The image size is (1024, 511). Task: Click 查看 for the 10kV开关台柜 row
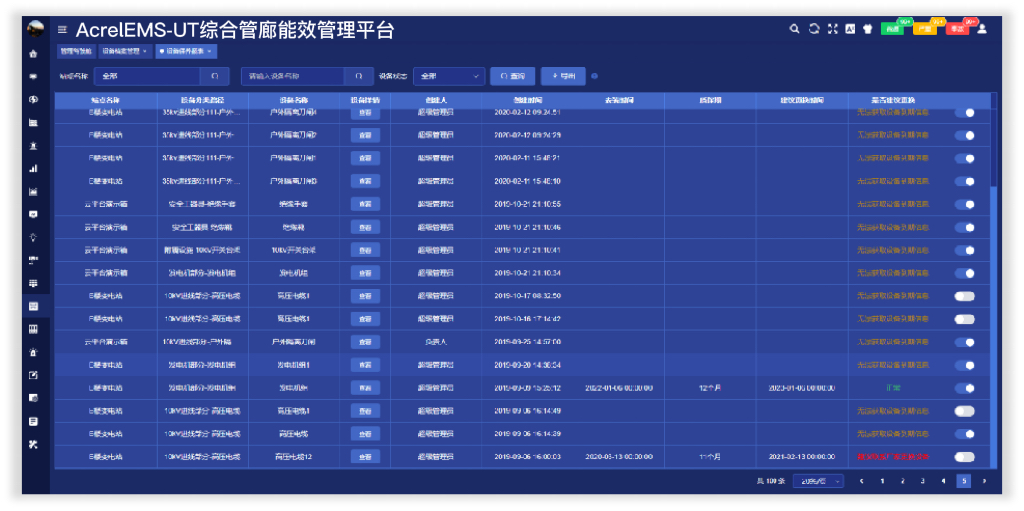pos(365,250)
